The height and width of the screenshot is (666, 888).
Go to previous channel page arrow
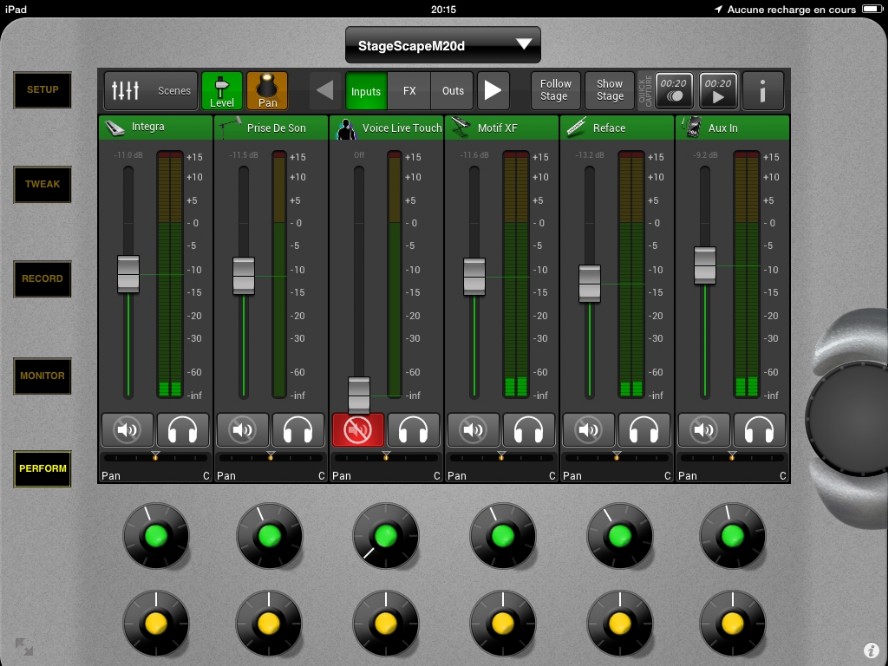pyautogui.click(x=325, y=91)
